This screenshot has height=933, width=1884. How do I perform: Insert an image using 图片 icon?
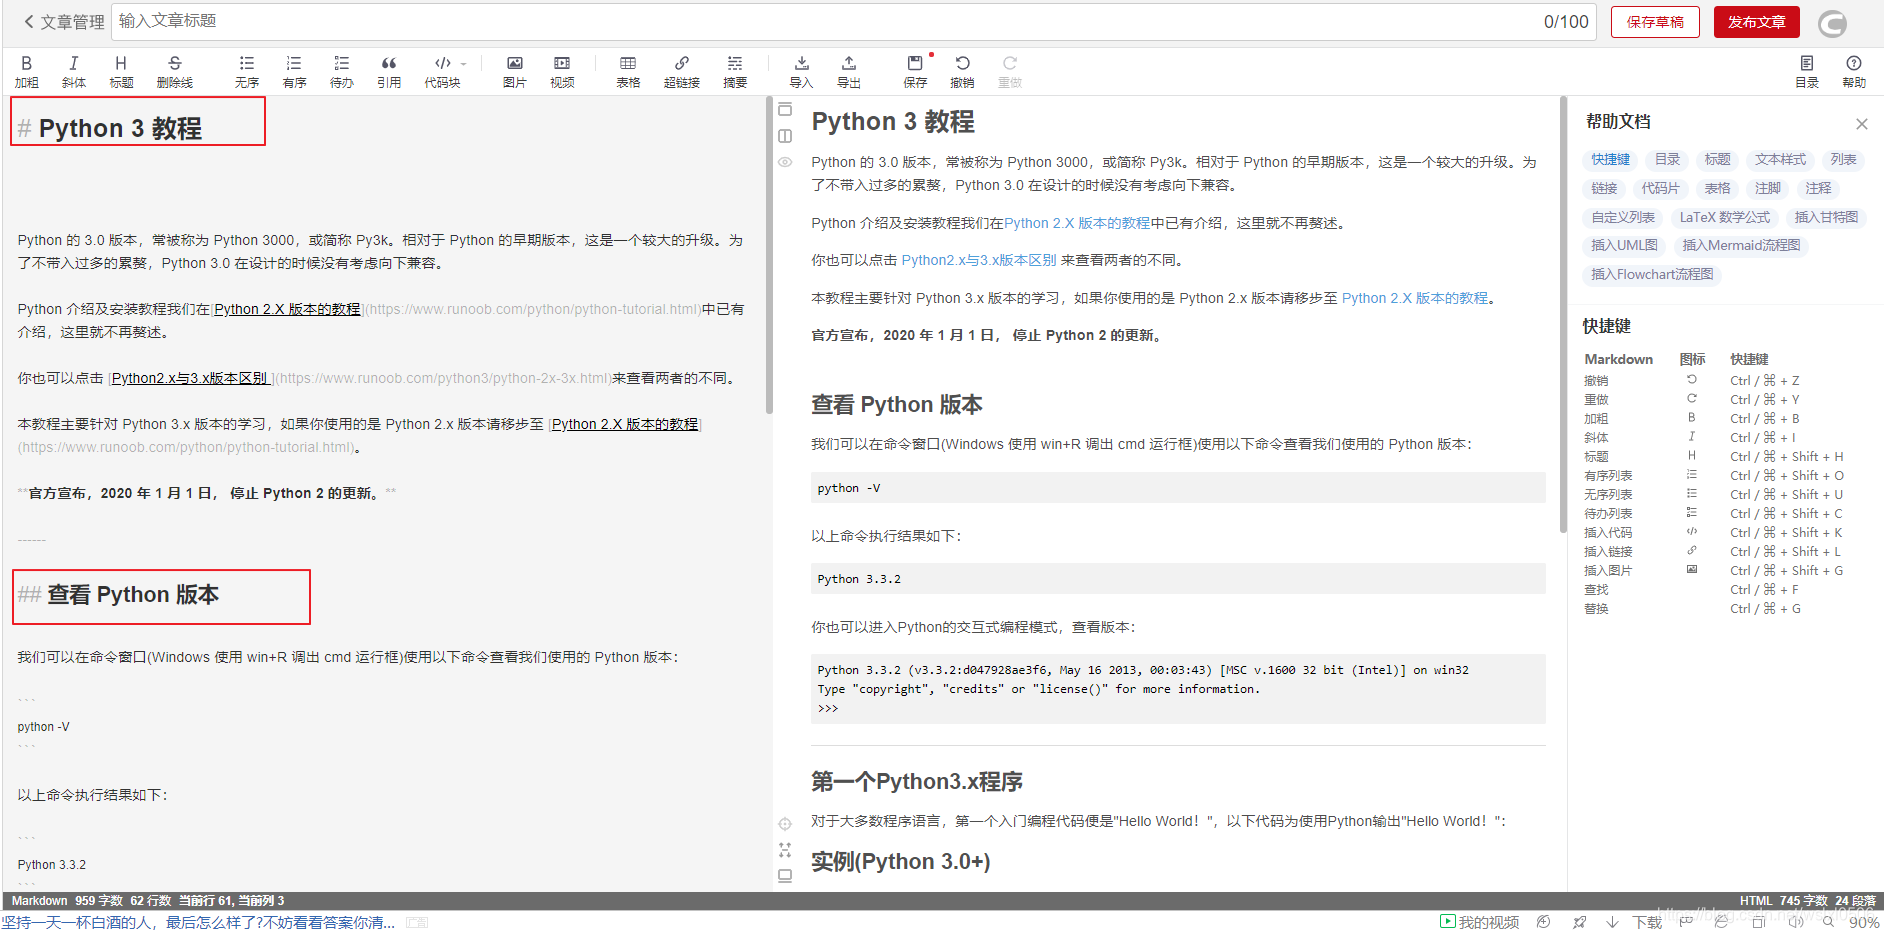click(x=515, y=72)
